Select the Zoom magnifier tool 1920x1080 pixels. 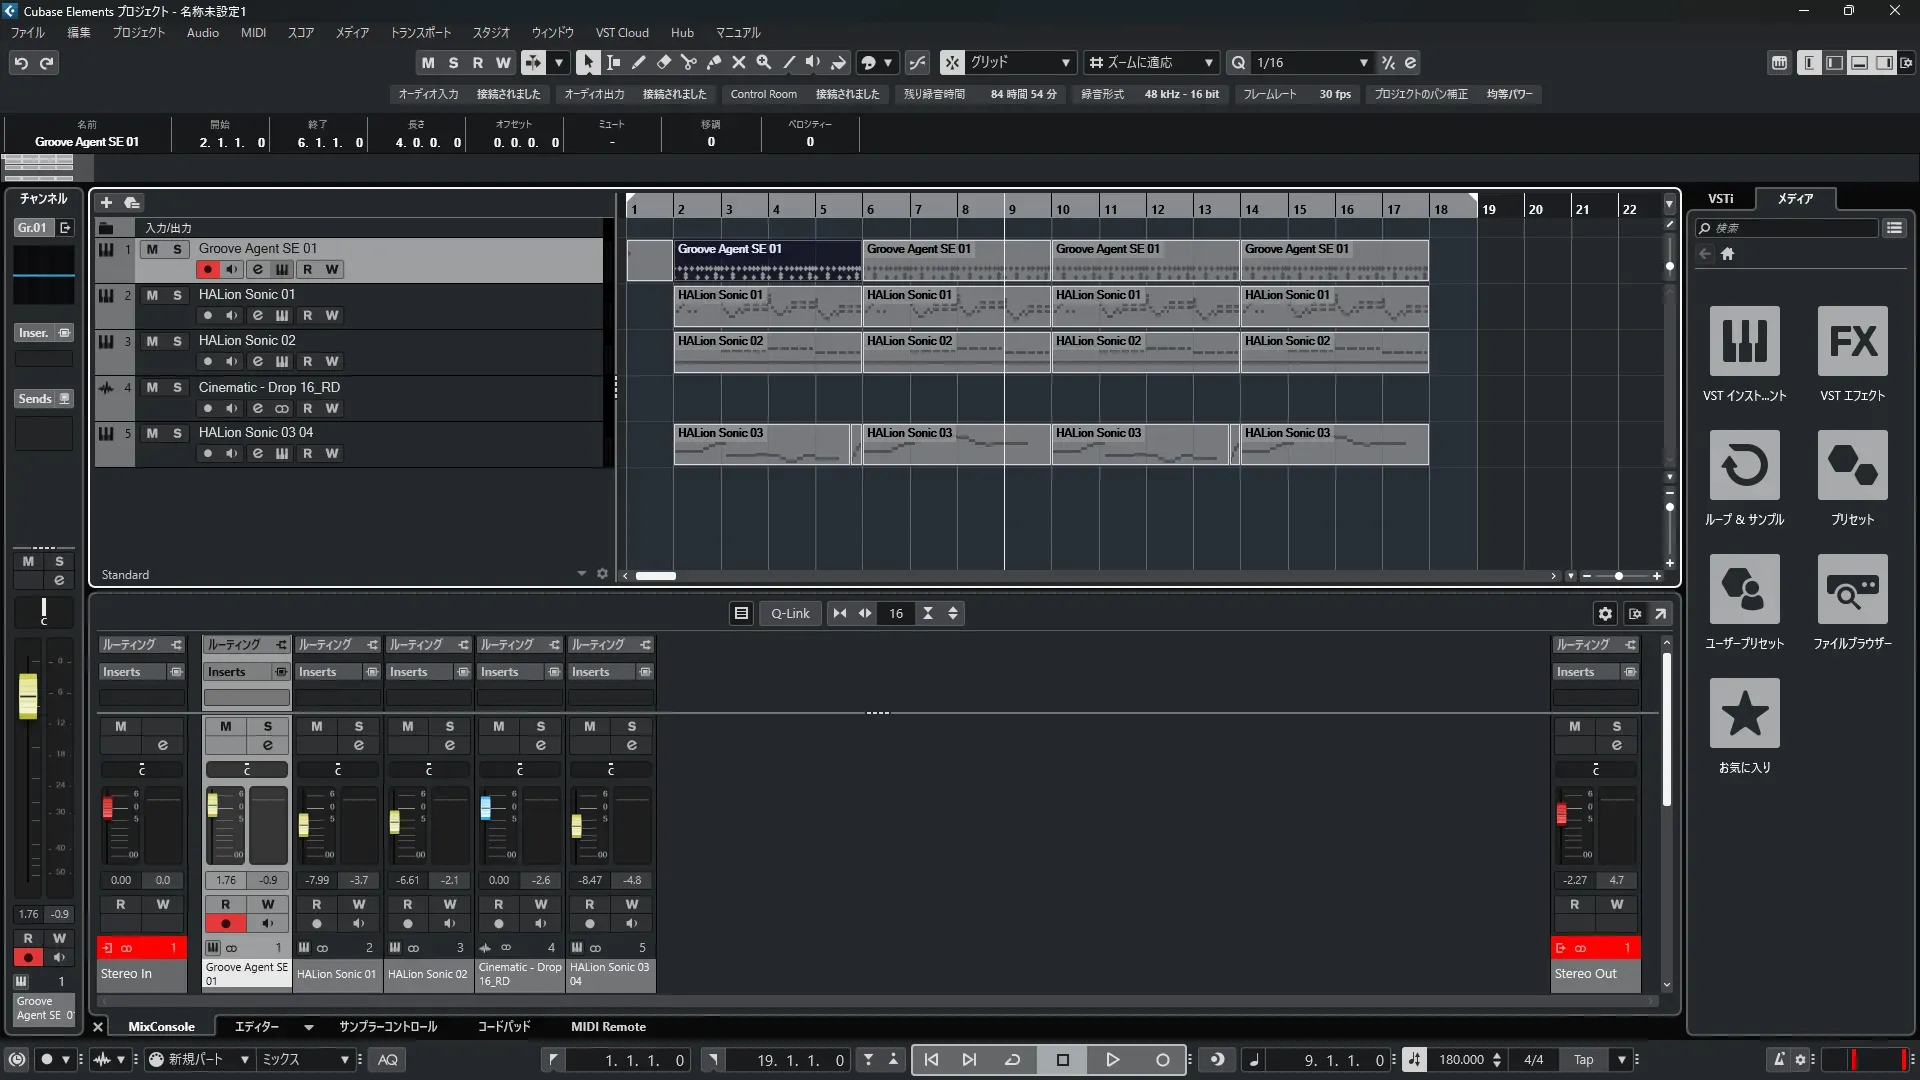point(764,62)
